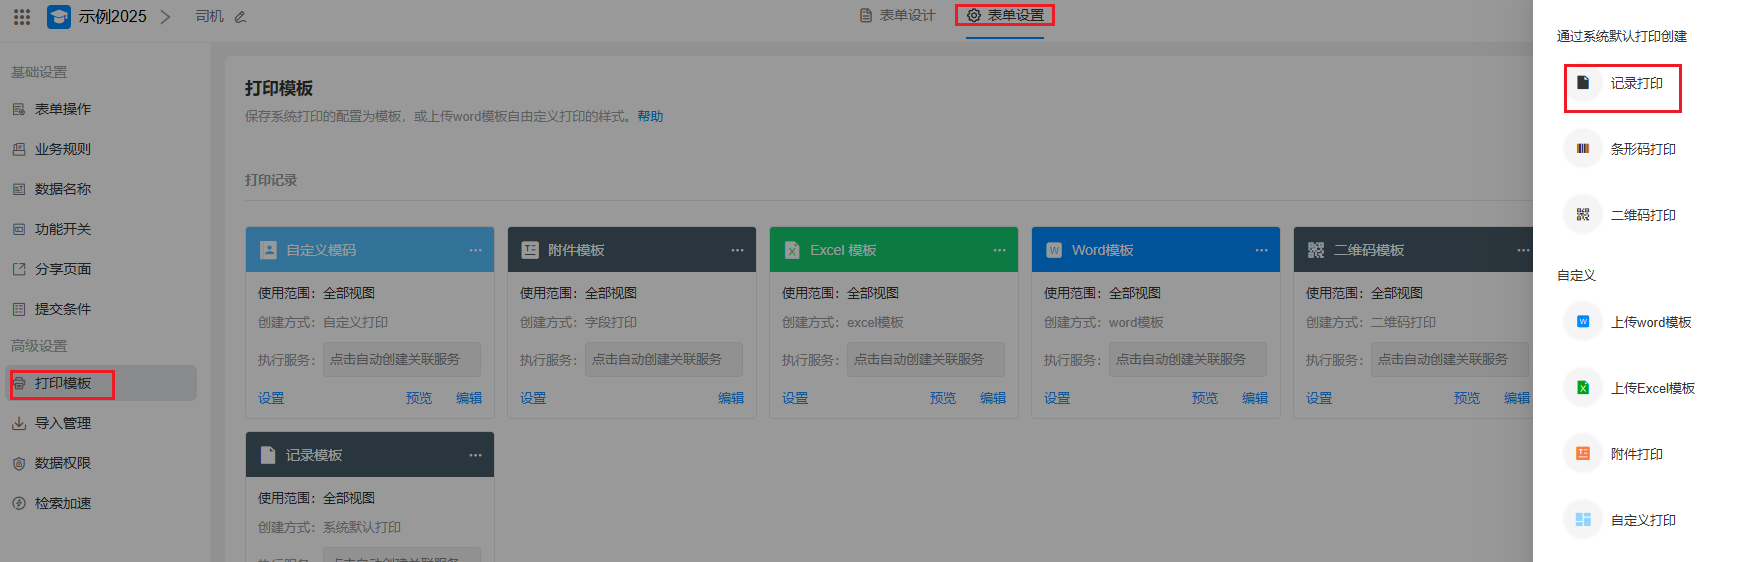Click the 执行服务 field on Word模板 card
This screenshot has width=1762, height=562.
tap(1186, 360)
